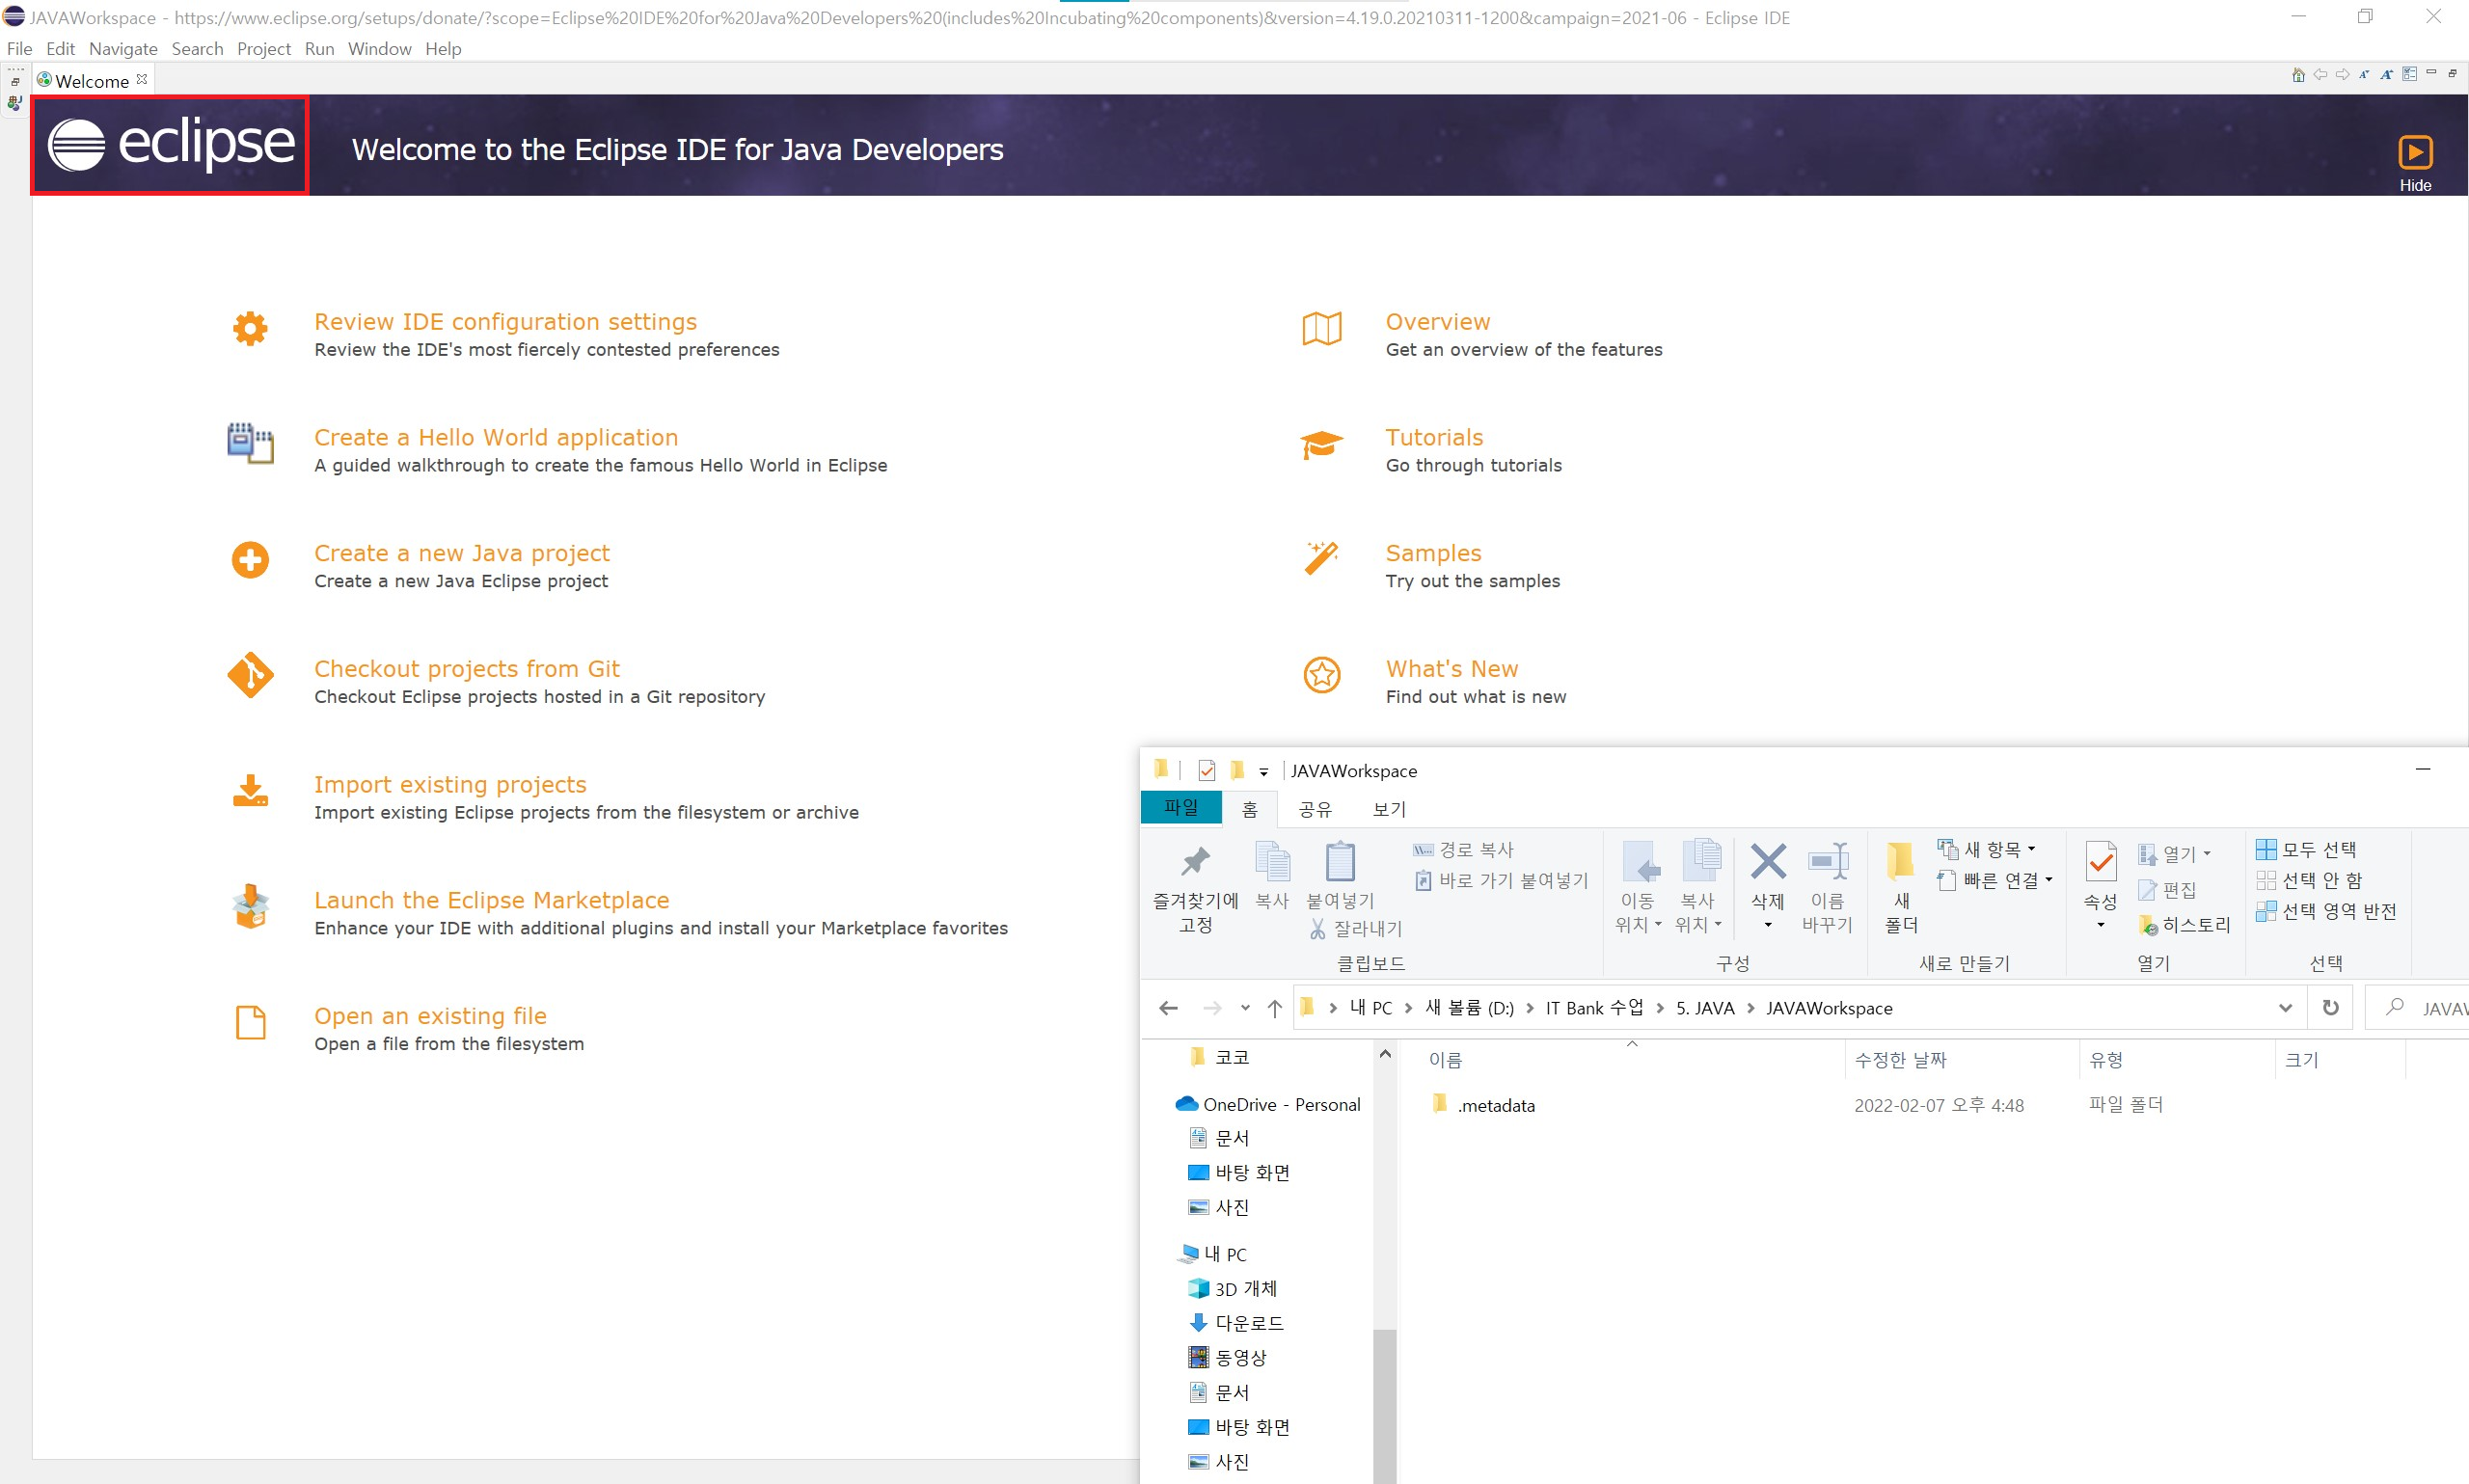Image resolution: width=2469 pixels, height=1484 pixels.
Task: Expand the address bar history dropdown
Action: (2284, 1008)
